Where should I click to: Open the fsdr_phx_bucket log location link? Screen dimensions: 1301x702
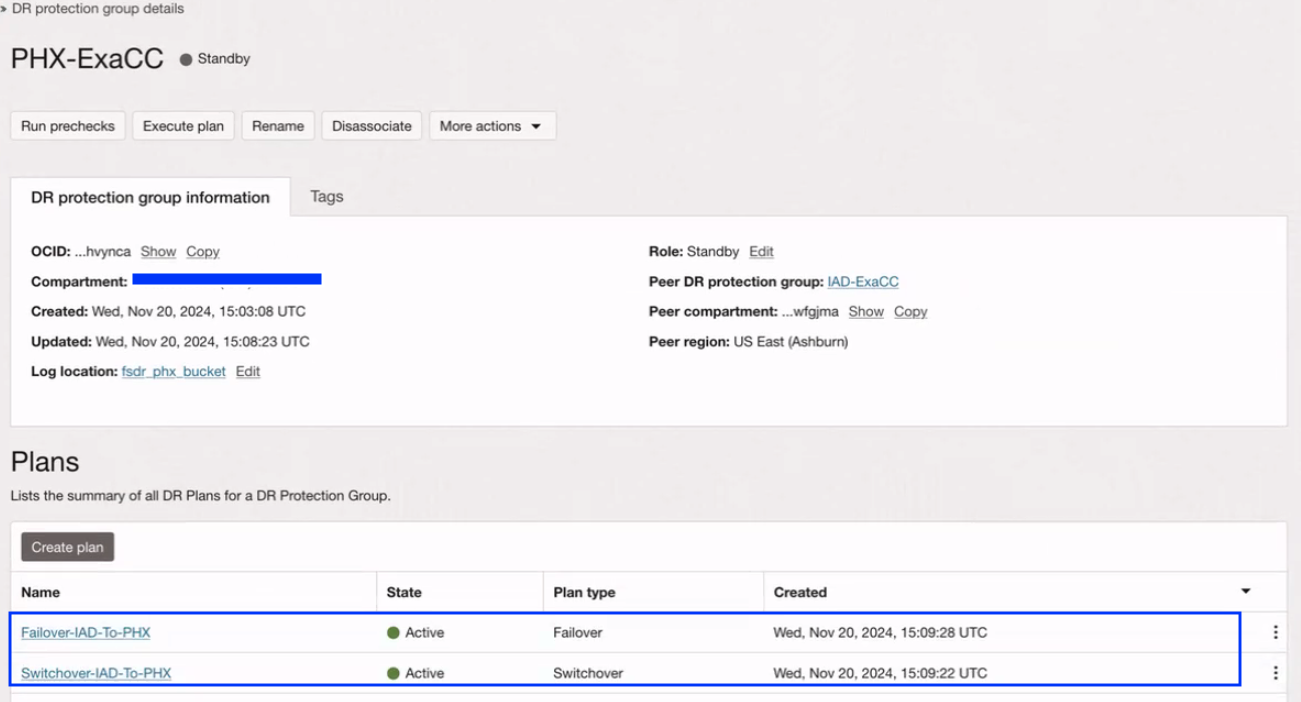(x=174, y=372)
